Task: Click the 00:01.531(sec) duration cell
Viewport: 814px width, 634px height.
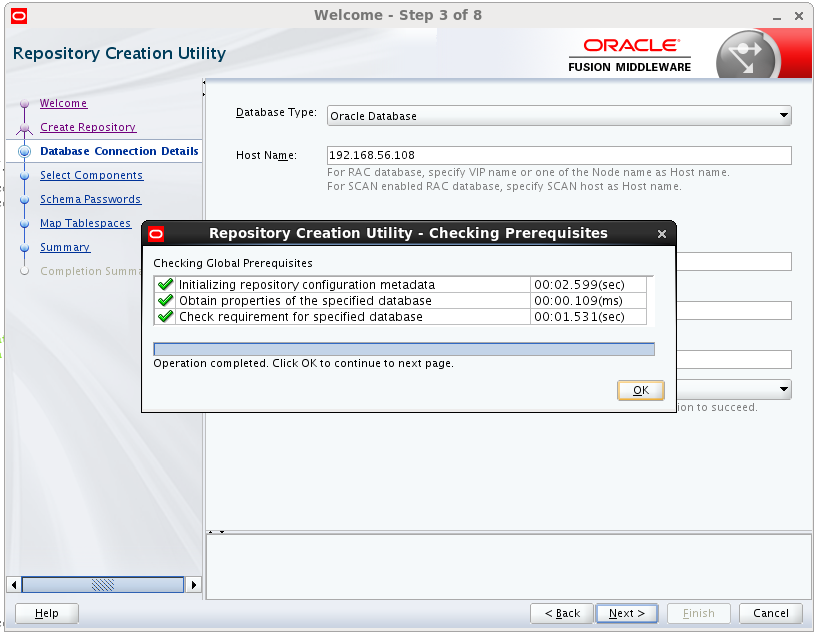Action: [x=589, y=317]
